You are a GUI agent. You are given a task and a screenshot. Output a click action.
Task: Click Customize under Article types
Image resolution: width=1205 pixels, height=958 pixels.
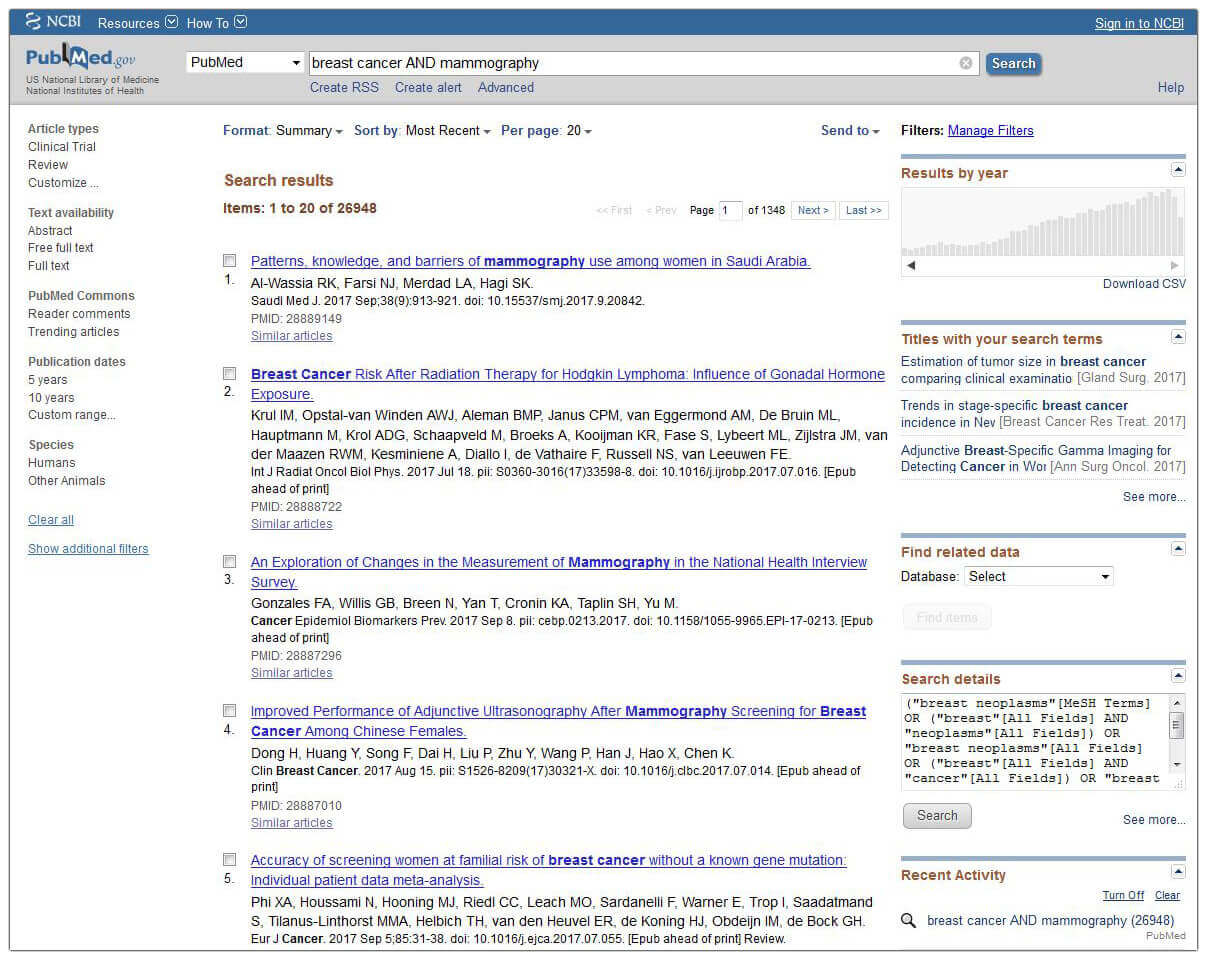(x=63, y=183)
